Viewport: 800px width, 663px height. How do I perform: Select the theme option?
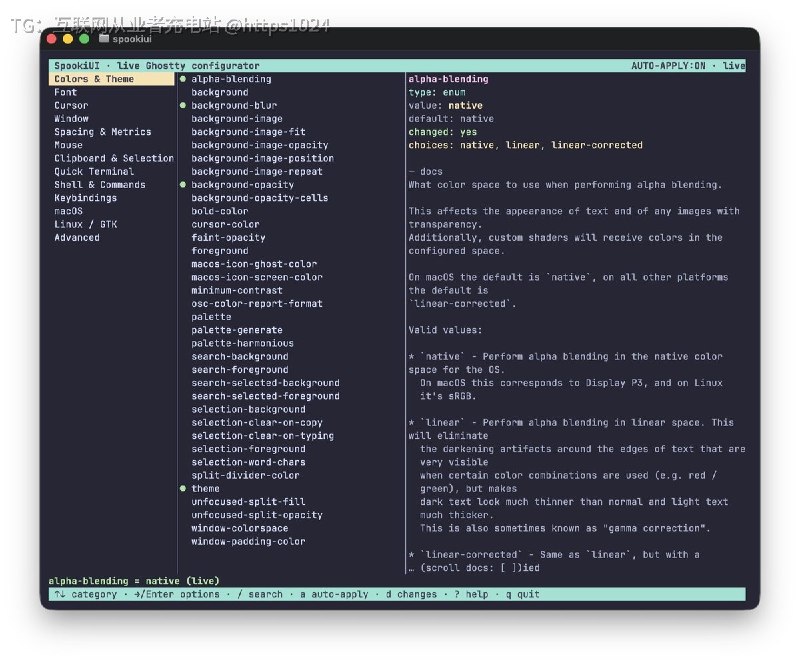point(206,488)
